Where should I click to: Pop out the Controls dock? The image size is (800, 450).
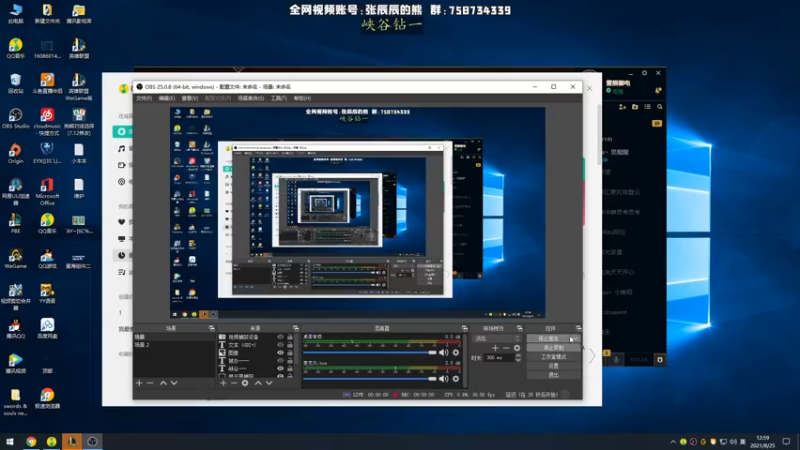coord(578,328)
